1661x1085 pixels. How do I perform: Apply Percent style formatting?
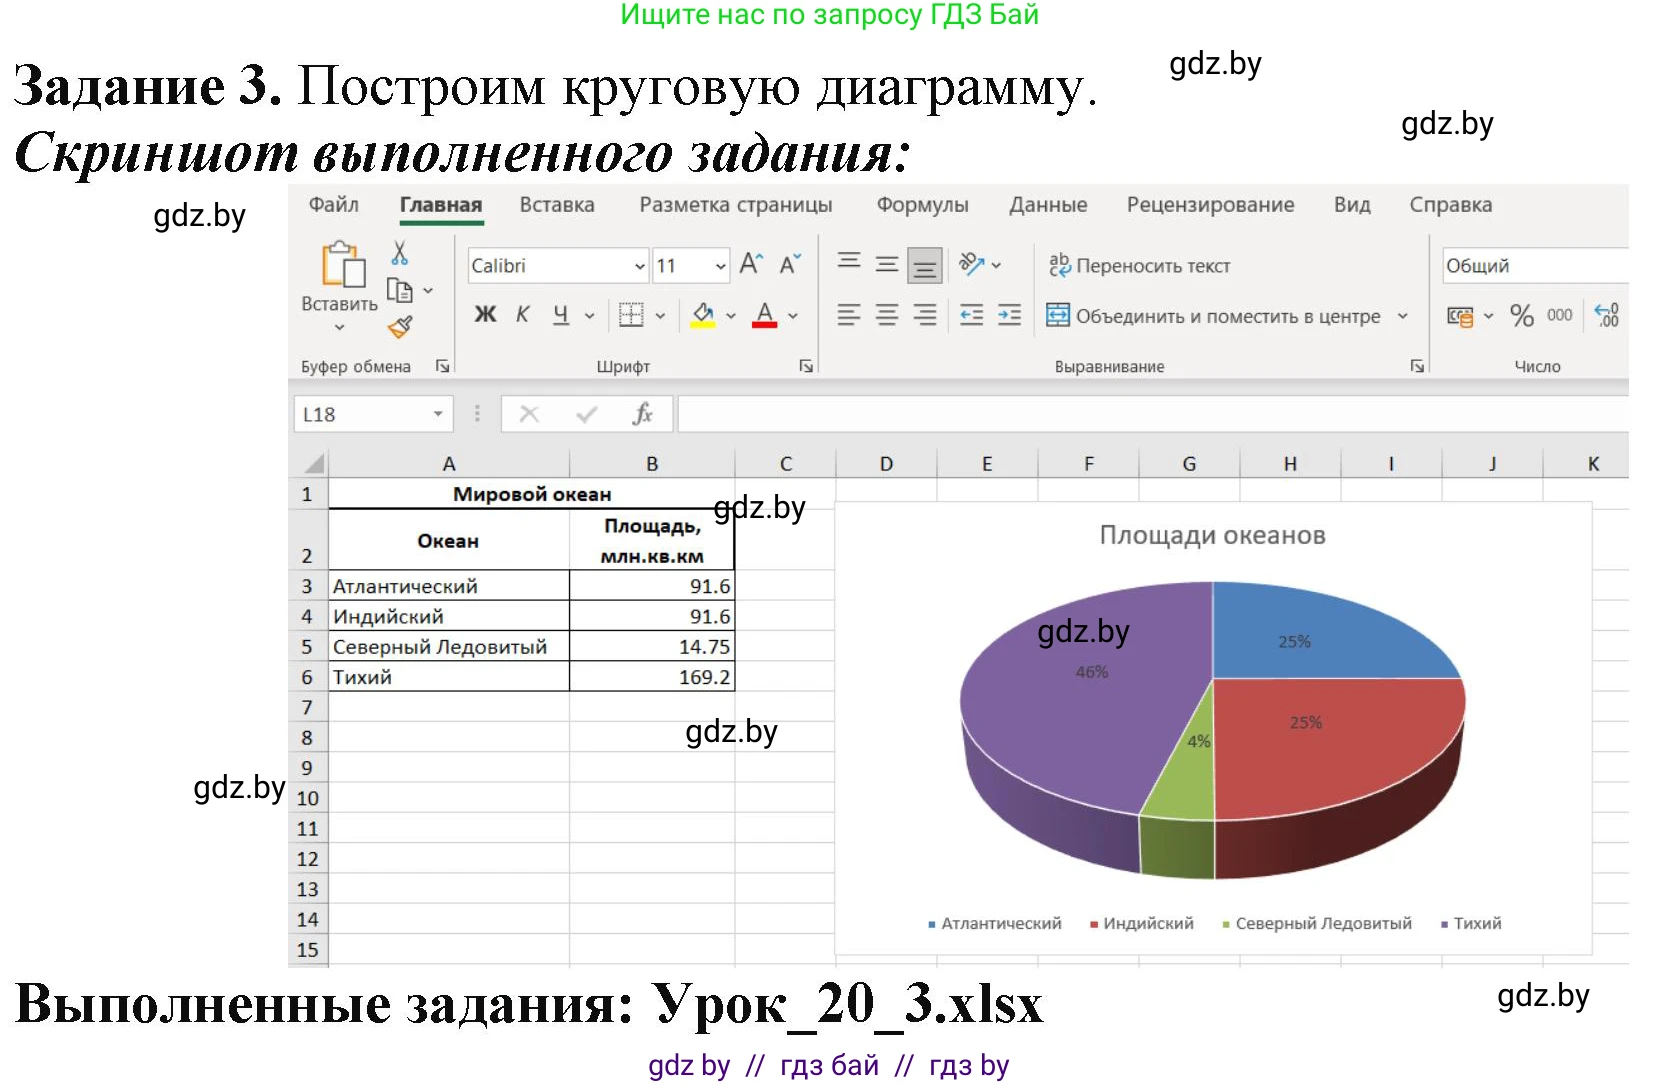tap(1521, 316)
